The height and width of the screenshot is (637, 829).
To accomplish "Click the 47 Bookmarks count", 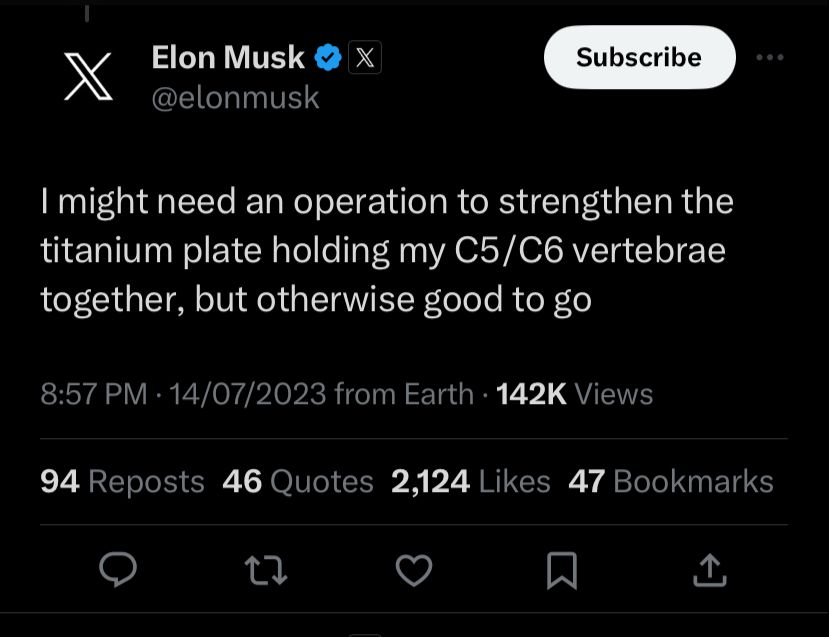I will 670,482.
